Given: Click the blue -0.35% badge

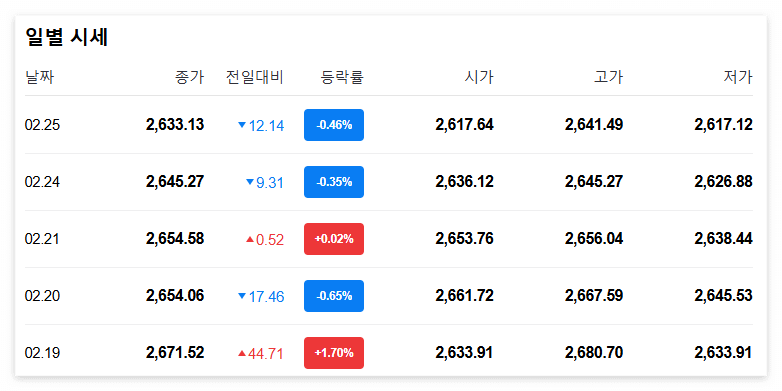Looking at the screenshot, I should click(x=334, y=182).
